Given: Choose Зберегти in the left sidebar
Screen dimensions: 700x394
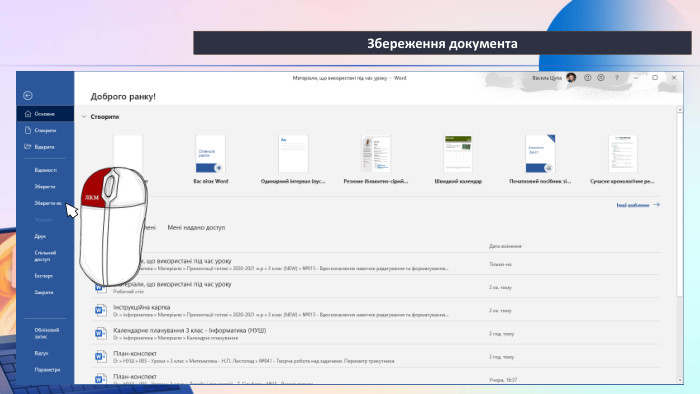Looking at the screenshot, I should [x=45, y=187].
